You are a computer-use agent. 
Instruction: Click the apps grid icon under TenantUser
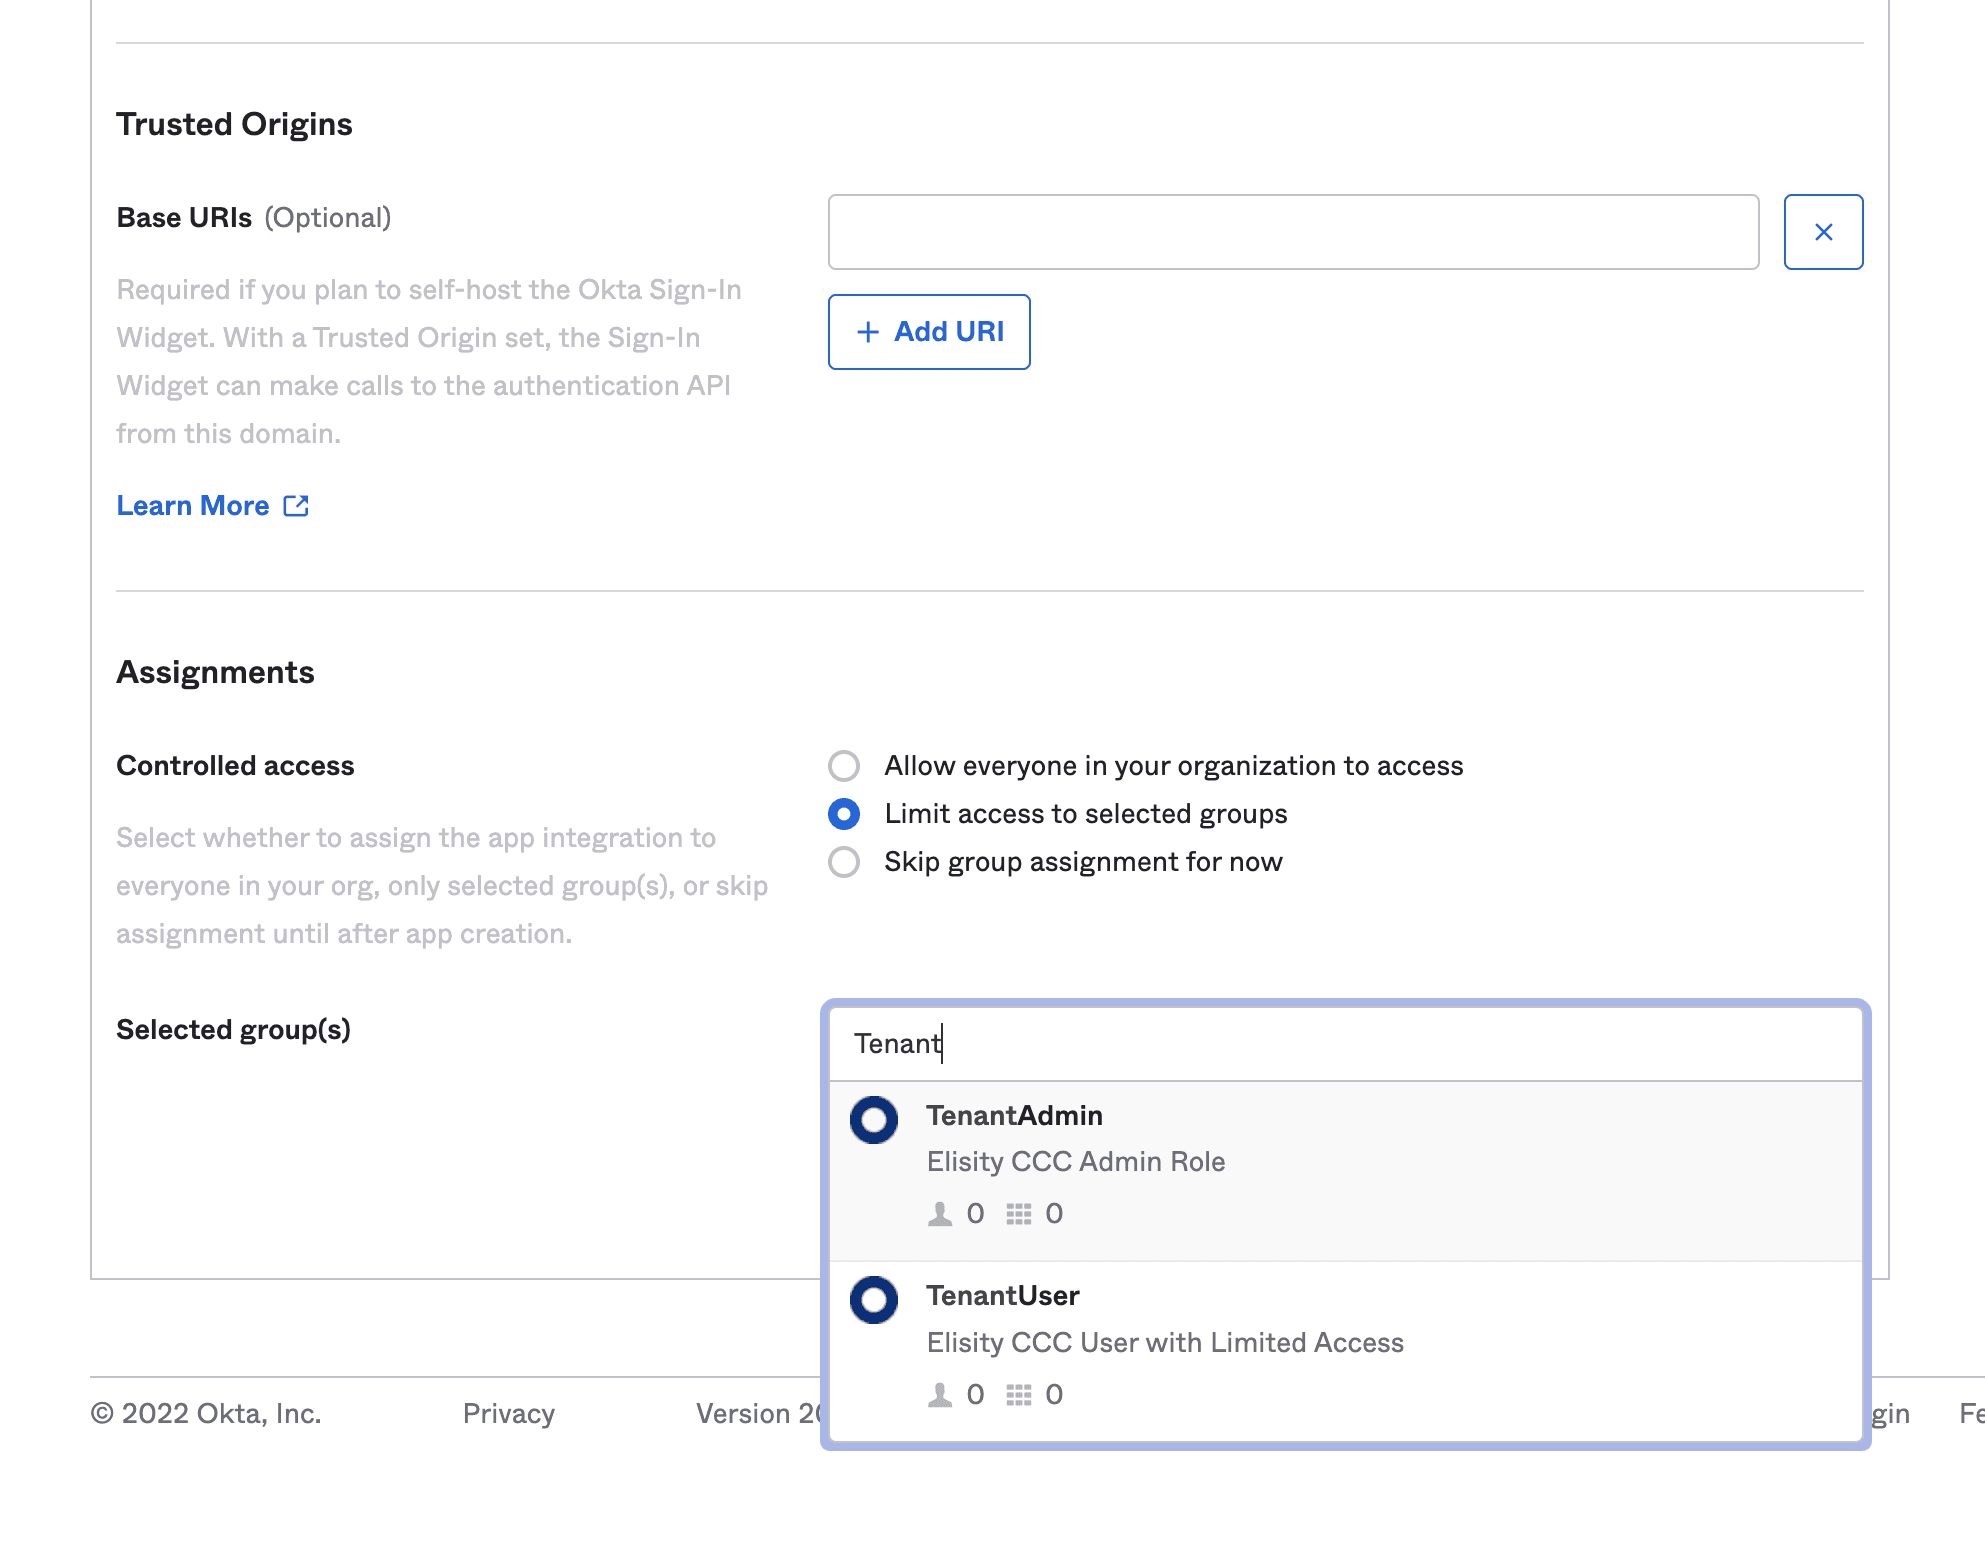(x=1018, y=1395)
